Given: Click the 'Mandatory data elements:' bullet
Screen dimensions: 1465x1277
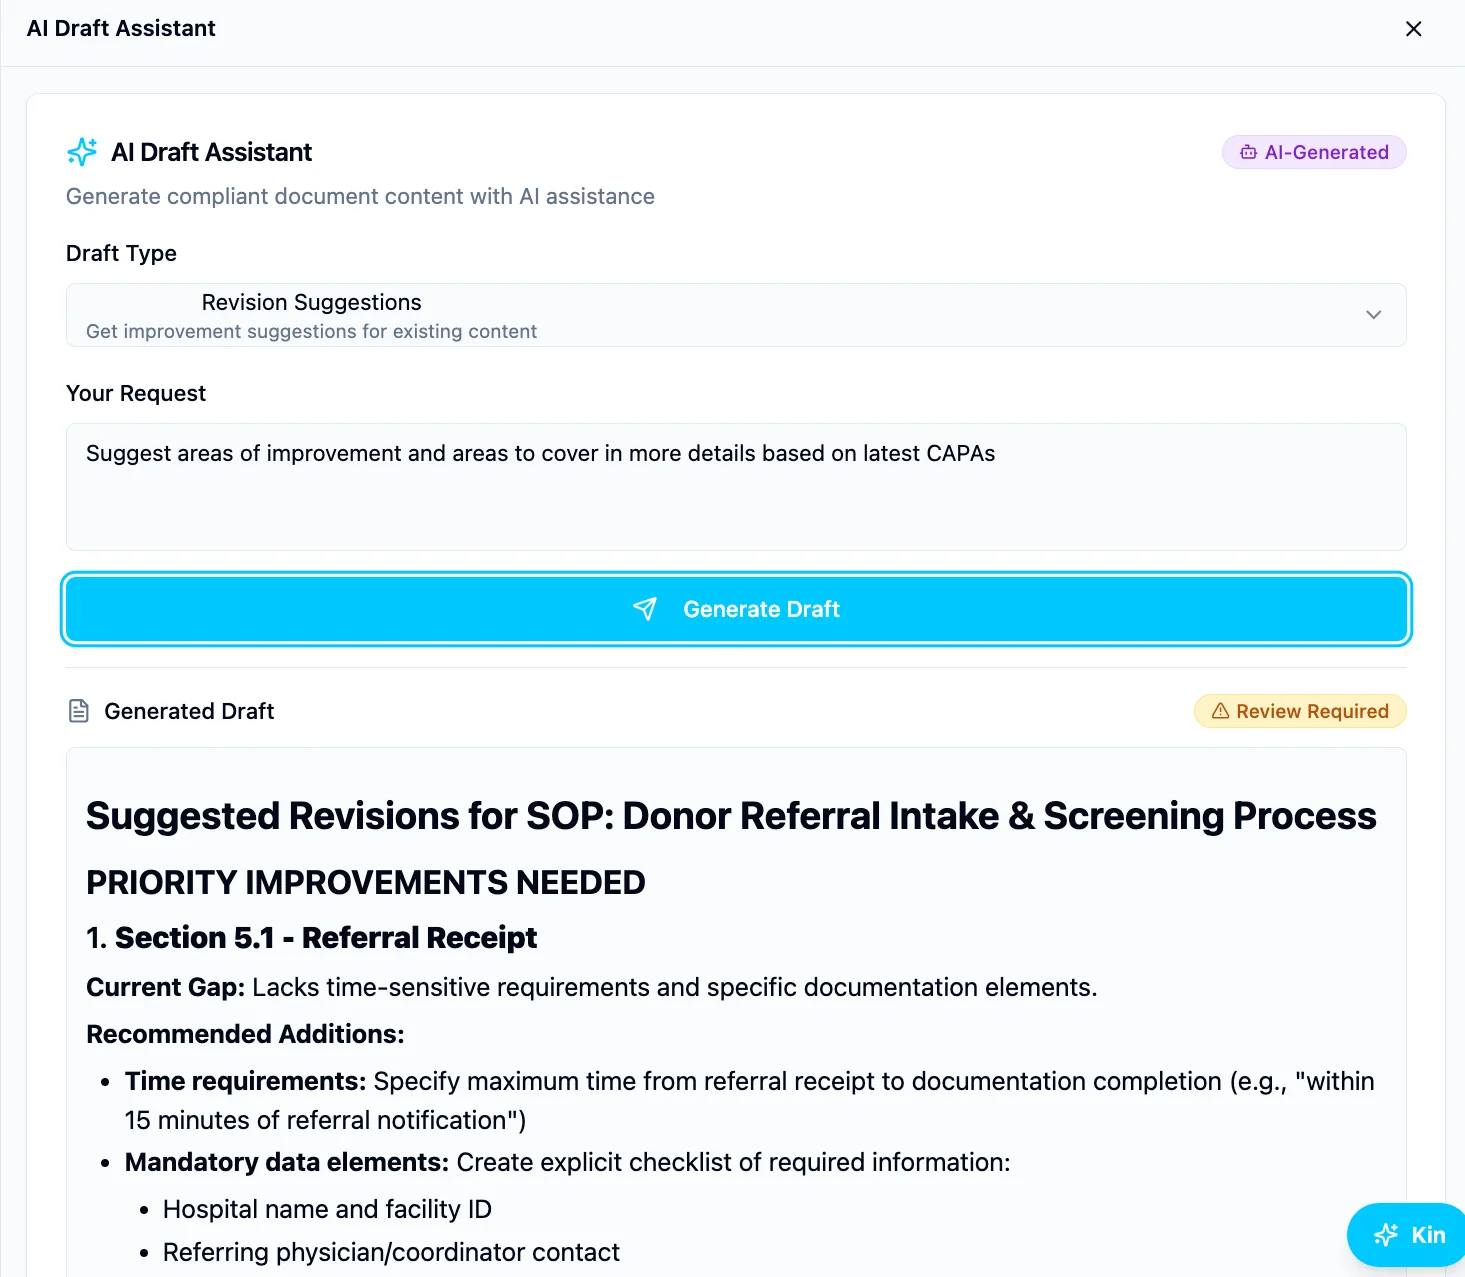Looking at the screenshot, I should click(568, 1162).
